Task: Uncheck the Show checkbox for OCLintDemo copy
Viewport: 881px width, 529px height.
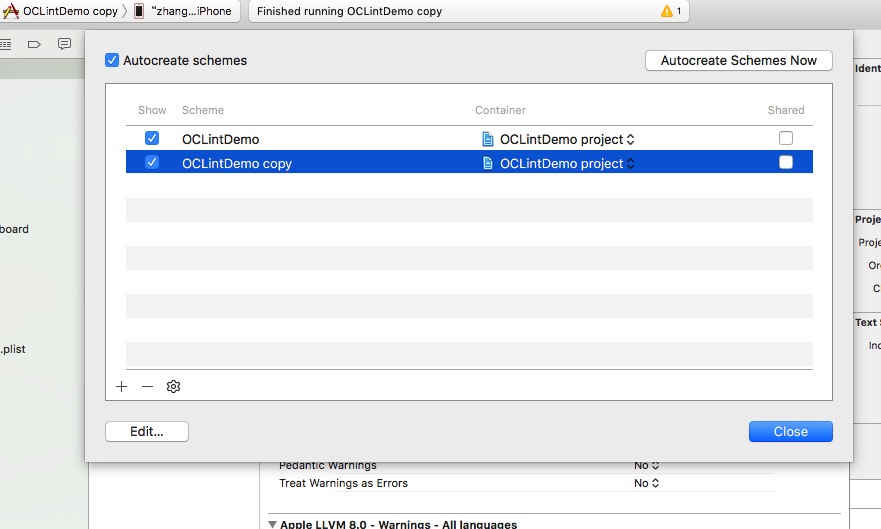Action: (152, 162)
